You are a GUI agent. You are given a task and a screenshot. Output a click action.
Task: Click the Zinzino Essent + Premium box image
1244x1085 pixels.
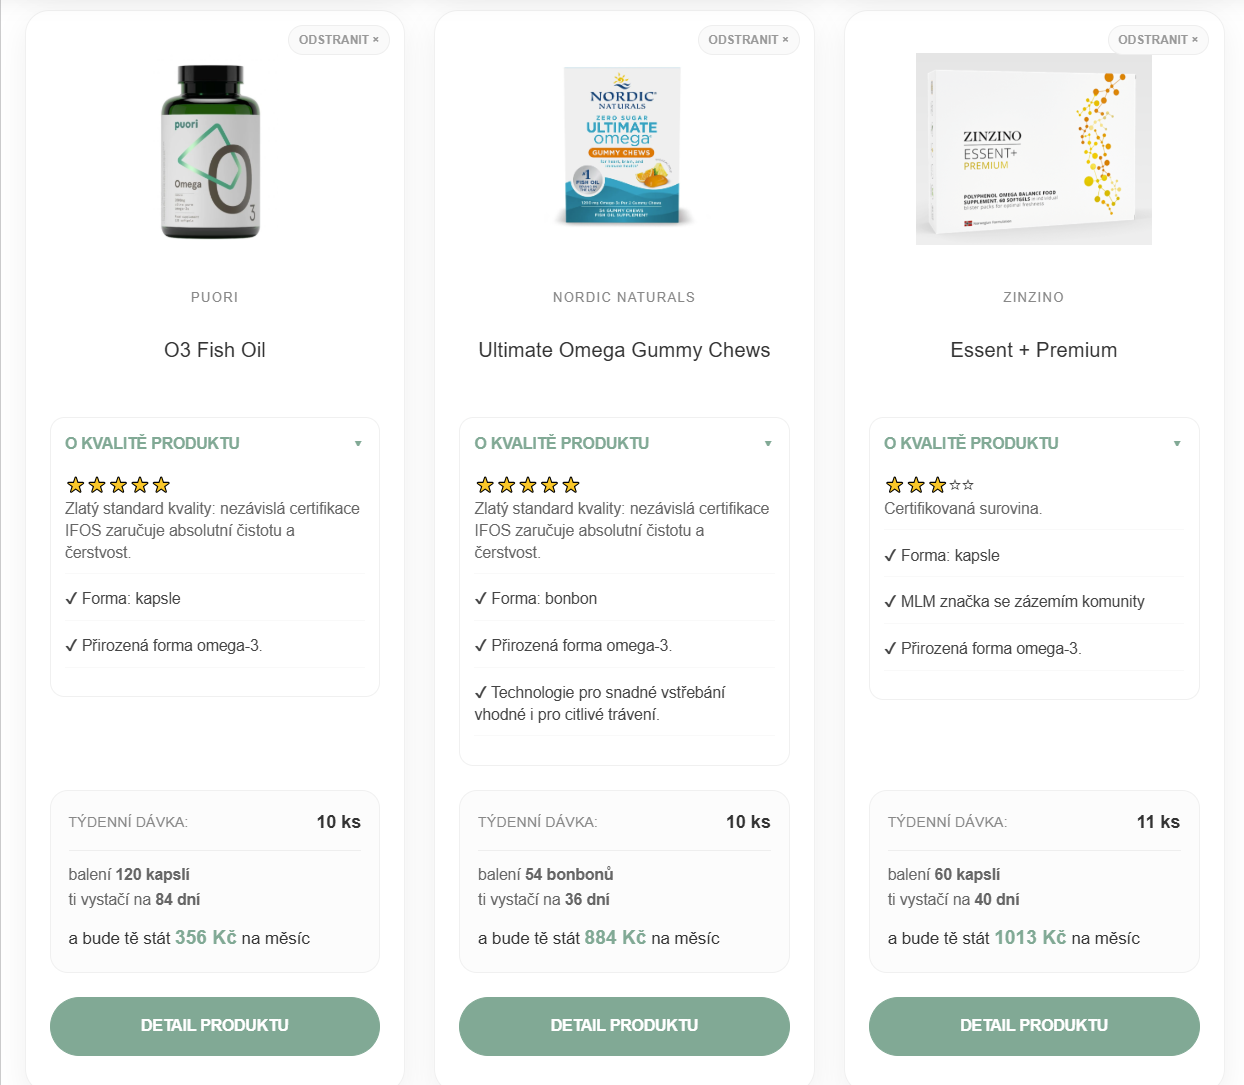(x=1034, y=150)
